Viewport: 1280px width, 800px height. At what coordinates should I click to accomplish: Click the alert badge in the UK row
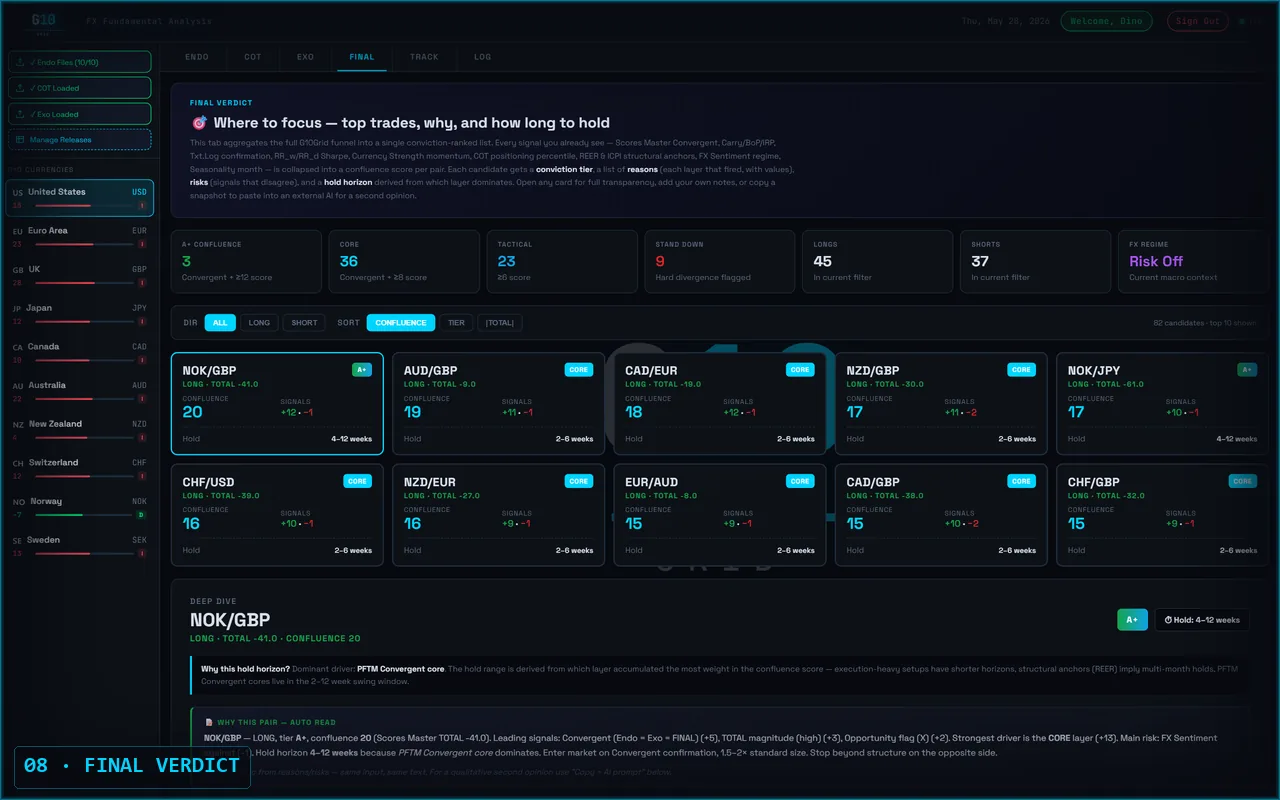click(141, 282)
